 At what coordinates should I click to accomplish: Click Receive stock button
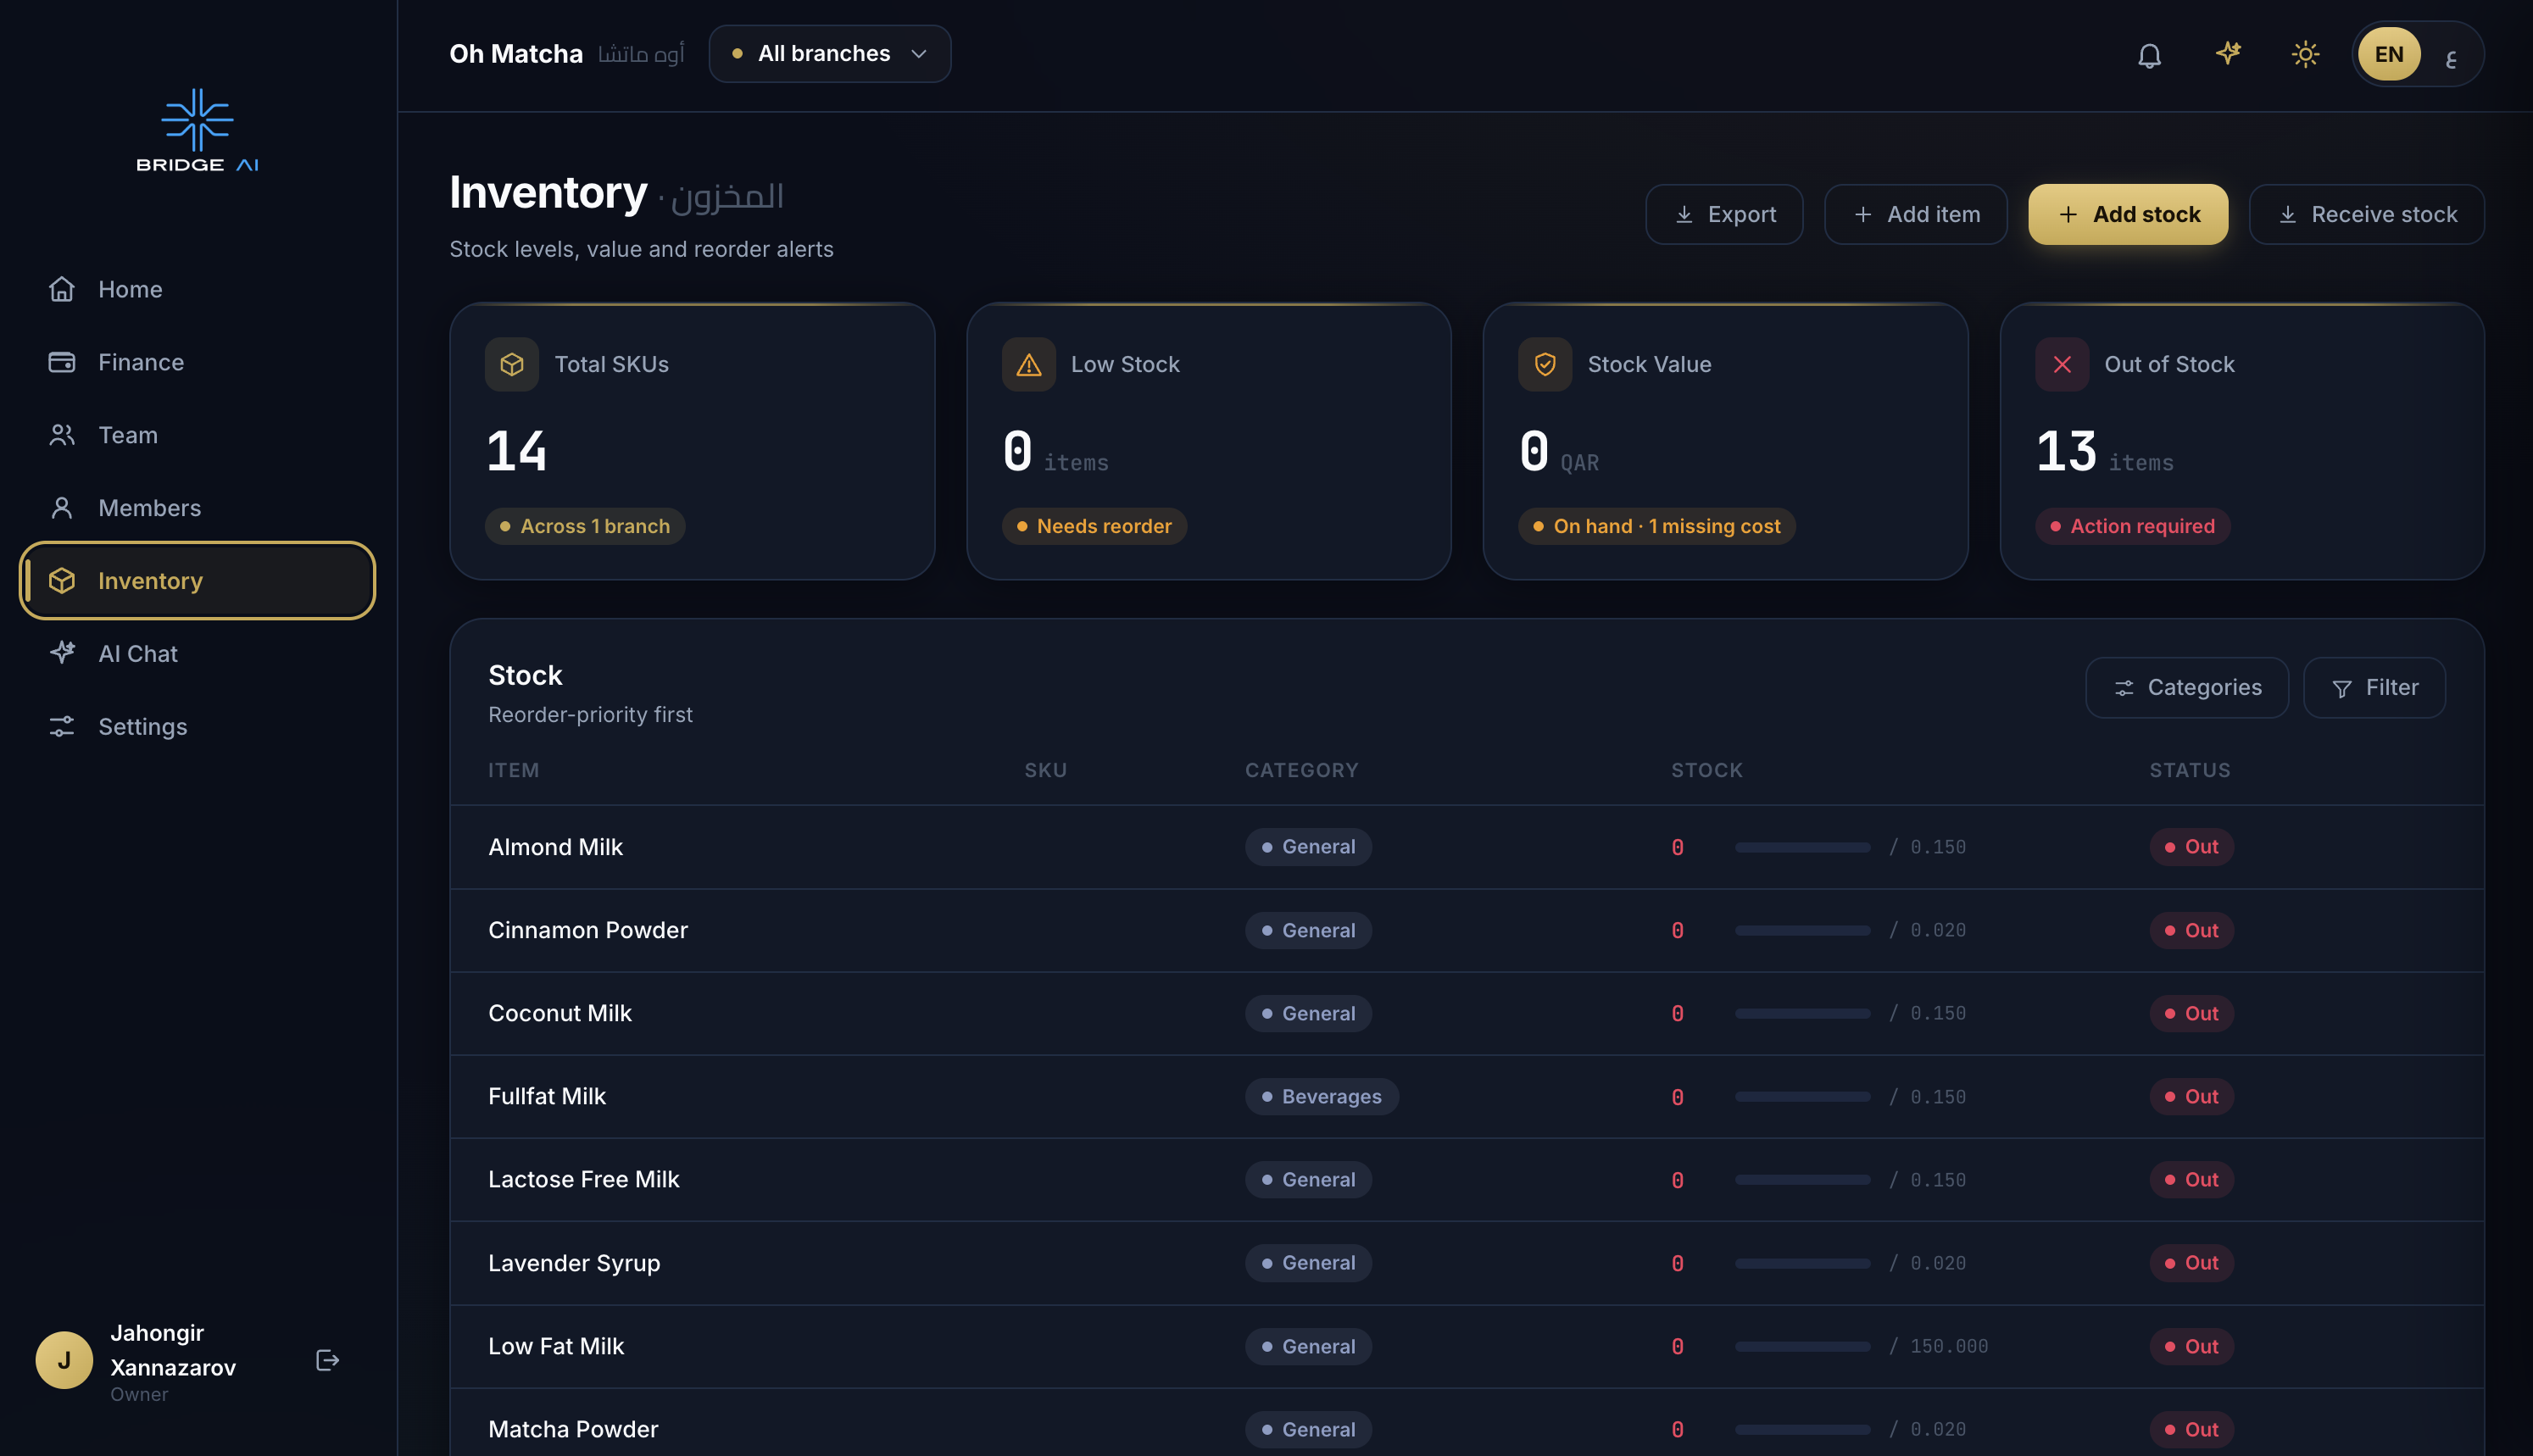click(x=2366, y=215)
